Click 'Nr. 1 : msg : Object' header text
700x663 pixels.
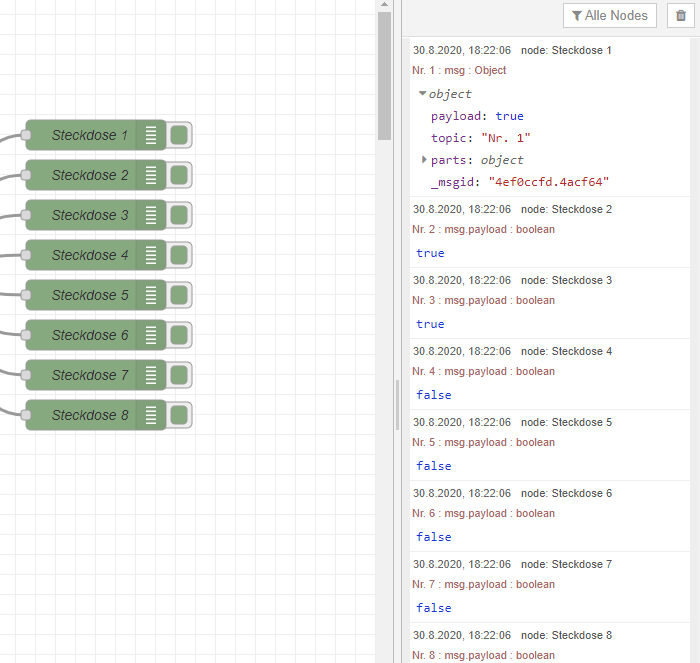click(459, 71)
